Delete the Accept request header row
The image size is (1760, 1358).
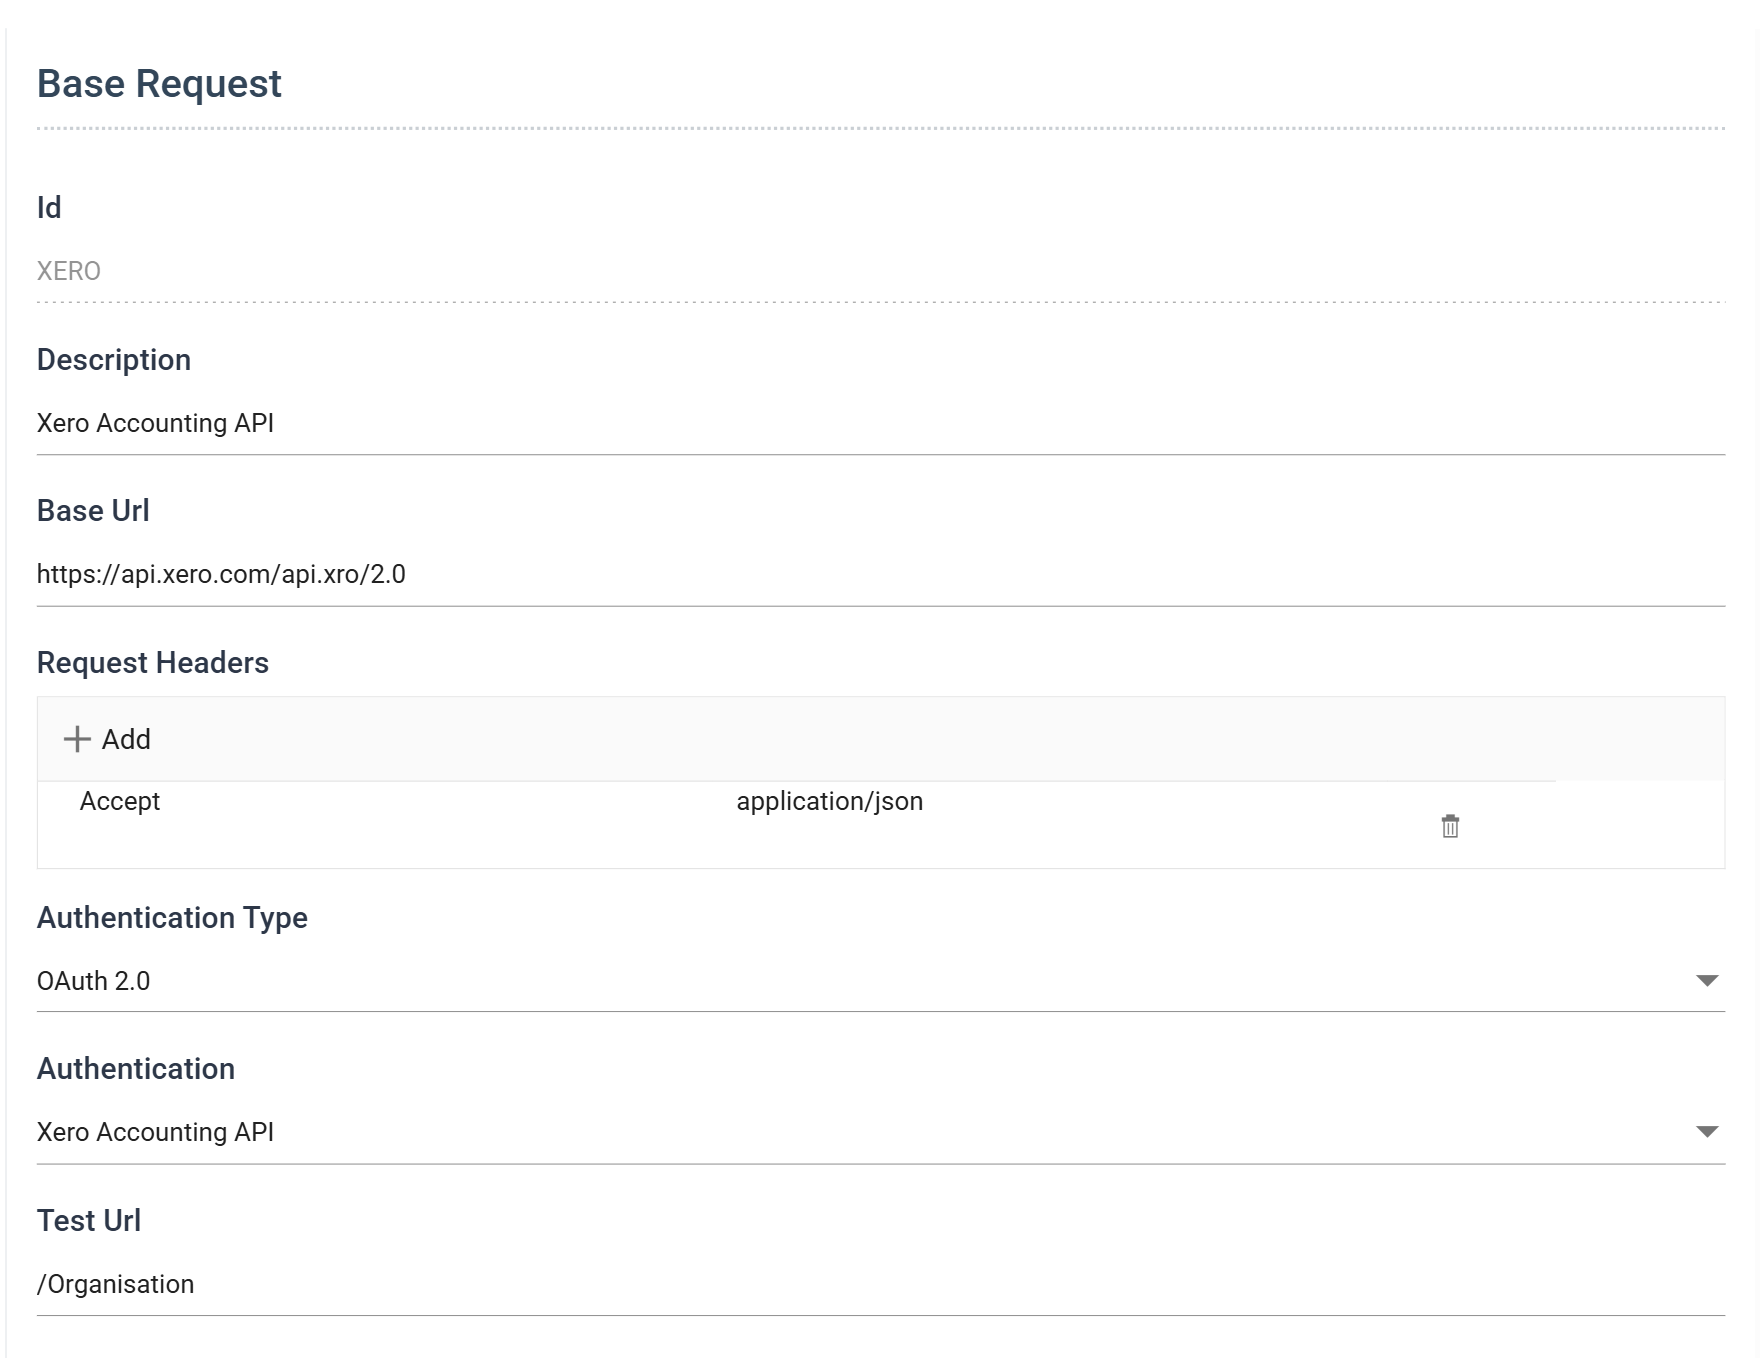tap(1450, 826)
